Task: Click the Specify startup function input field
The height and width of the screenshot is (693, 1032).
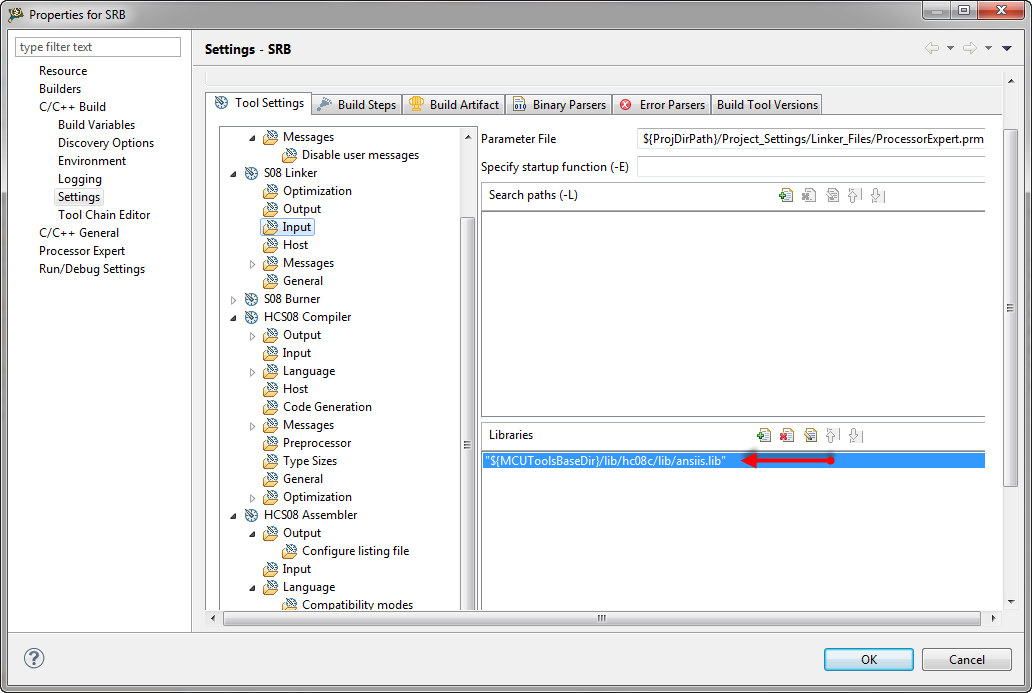Action: 810,167
